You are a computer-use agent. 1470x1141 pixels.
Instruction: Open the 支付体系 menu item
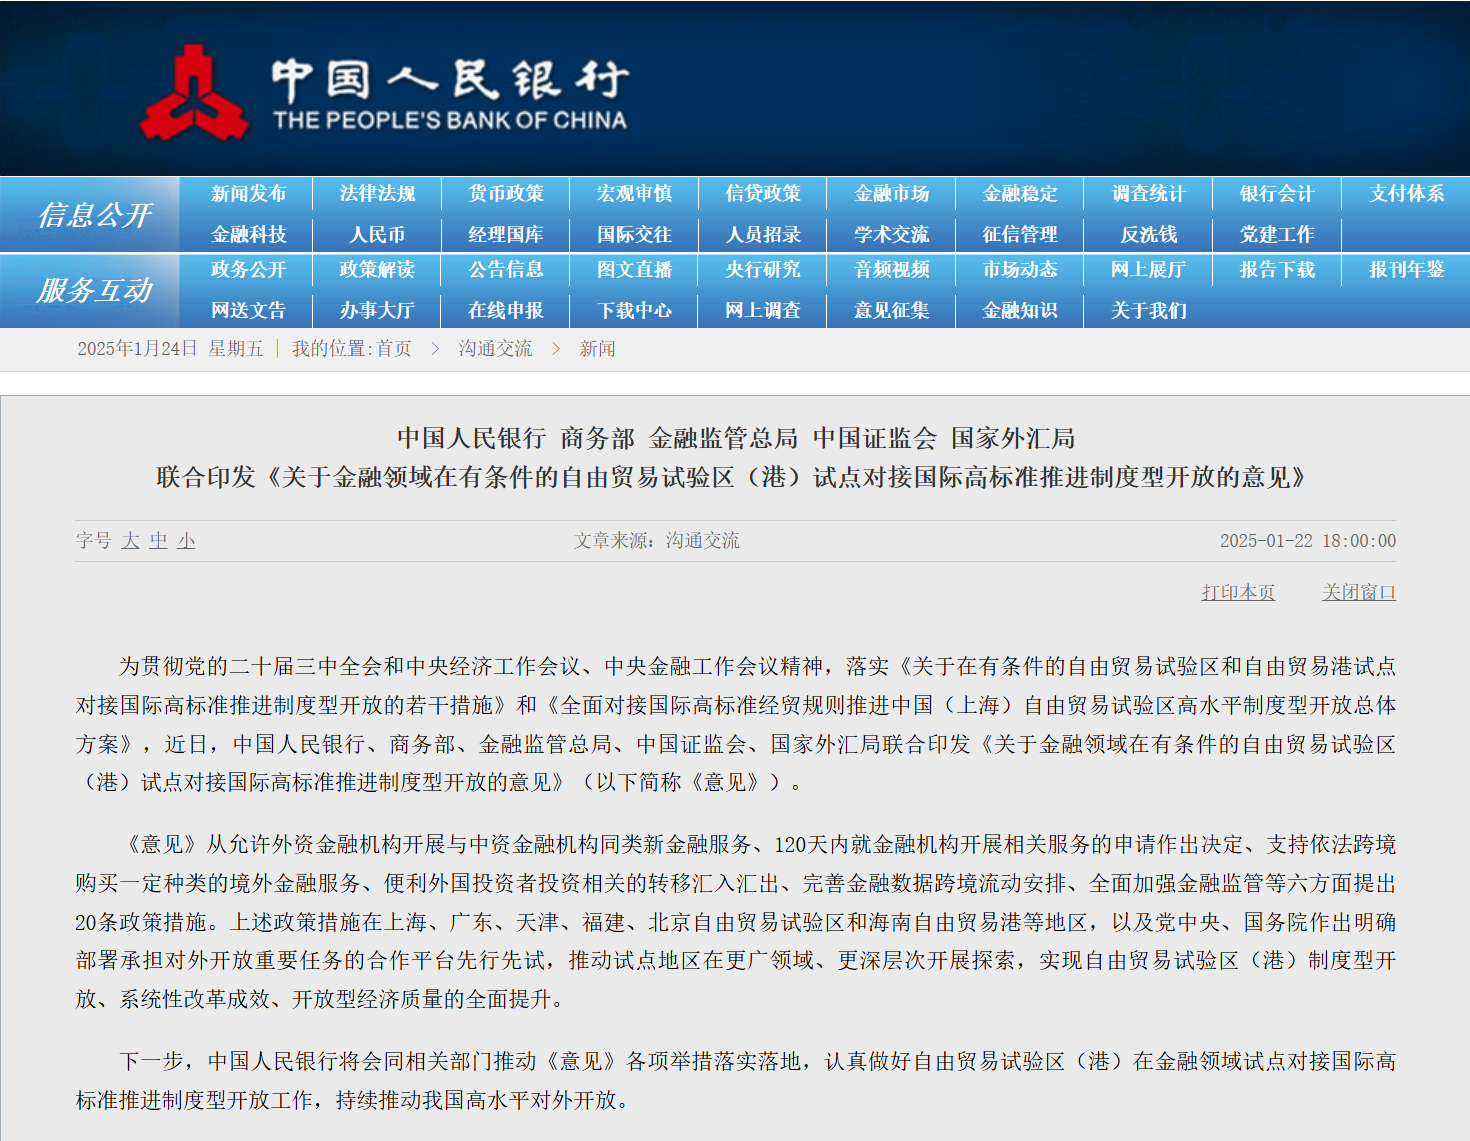pyautogui.click(x=1405, y=193)
